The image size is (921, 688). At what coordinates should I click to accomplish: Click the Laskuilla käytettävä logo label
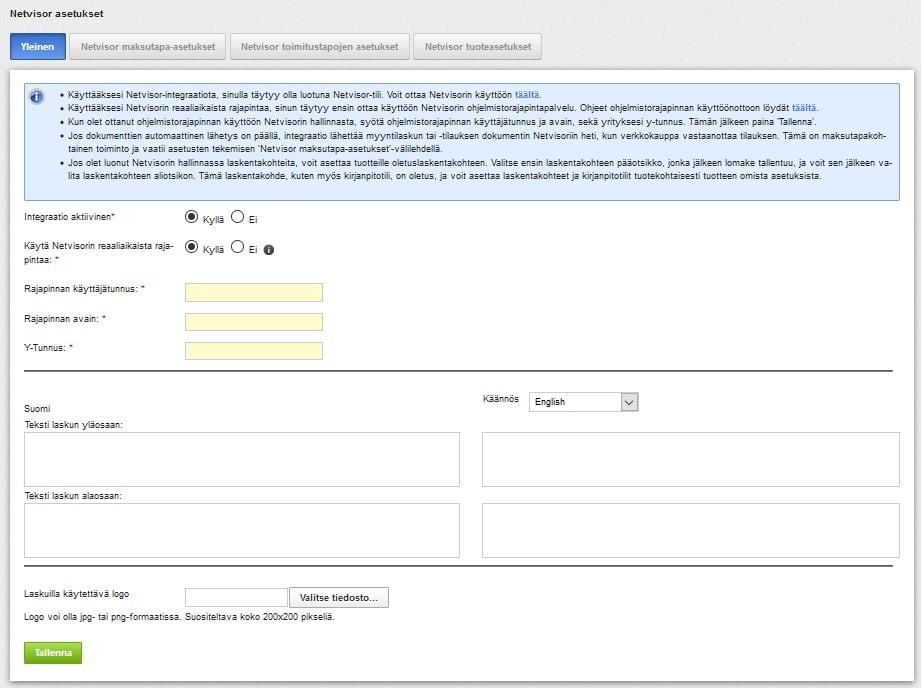(x=76, y=594)
